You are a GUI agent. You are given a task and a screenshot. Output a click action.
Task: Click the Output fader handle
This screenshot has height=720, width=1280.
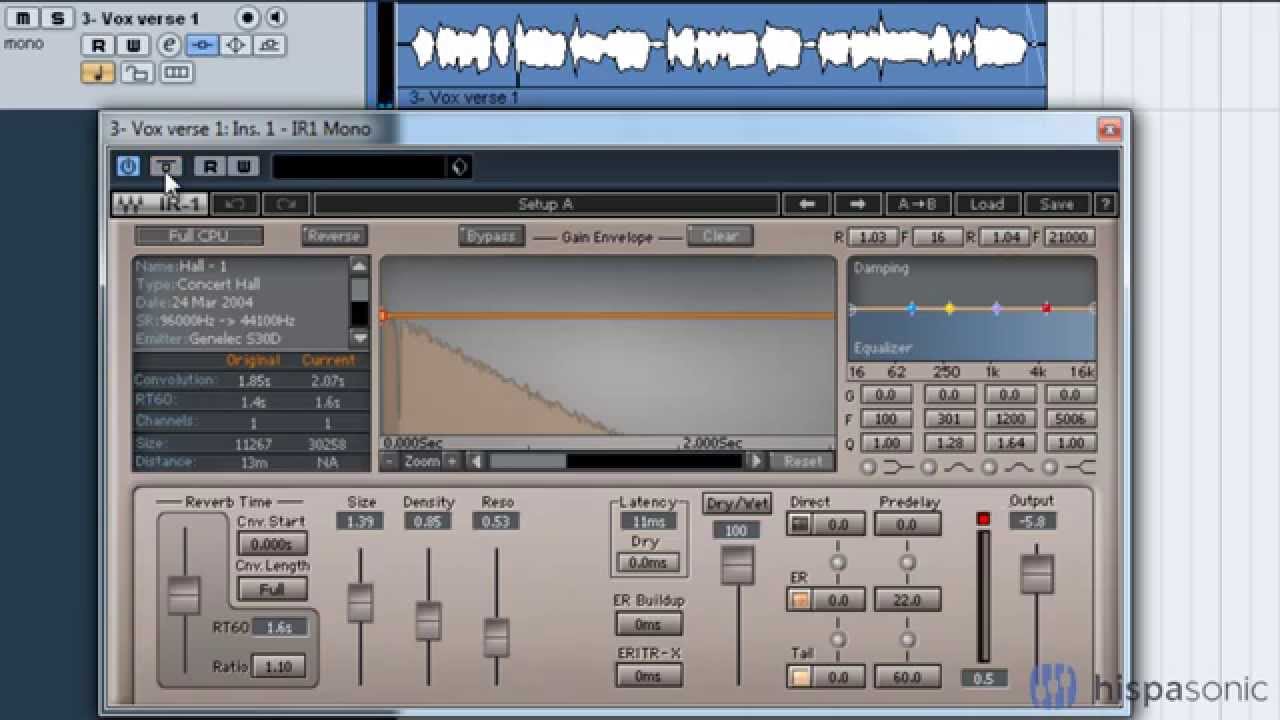[1036, 574]
